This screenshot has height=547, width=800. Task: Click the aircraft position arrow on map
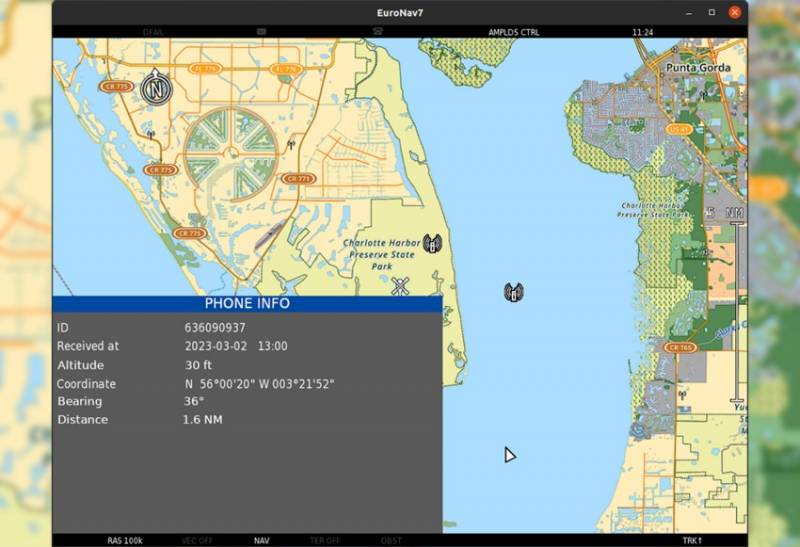point(509,455)
